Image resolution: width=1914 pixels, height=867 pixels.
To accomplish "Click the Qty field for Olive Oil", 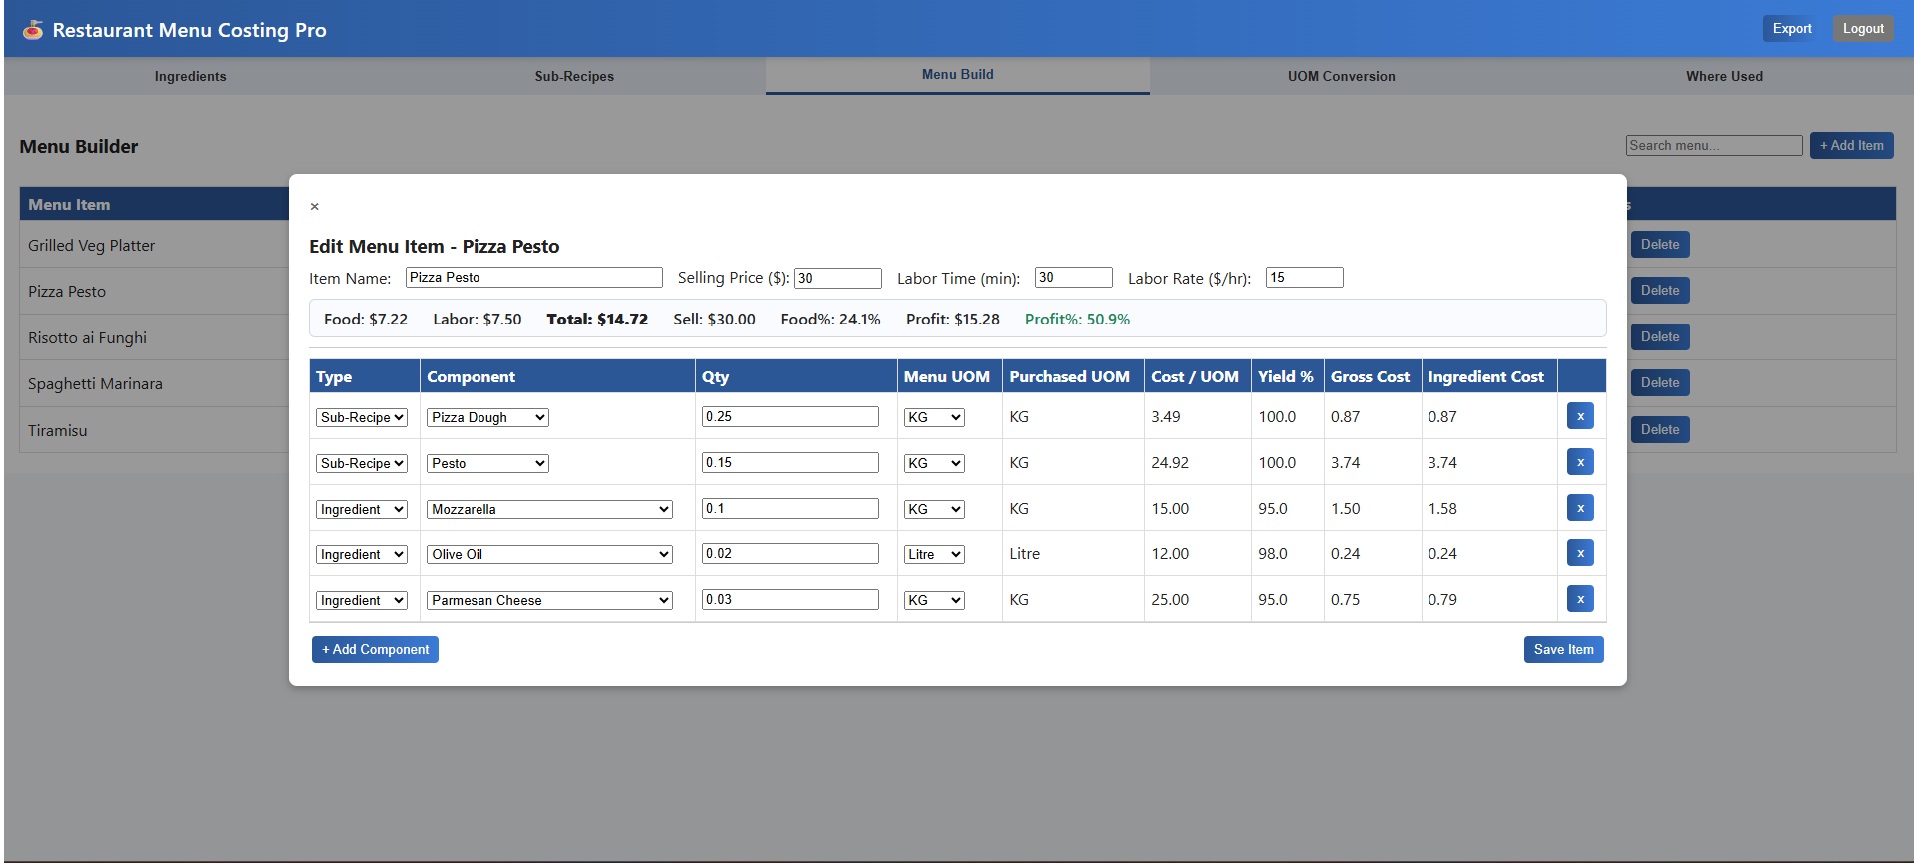I will [x=789, y=554].
